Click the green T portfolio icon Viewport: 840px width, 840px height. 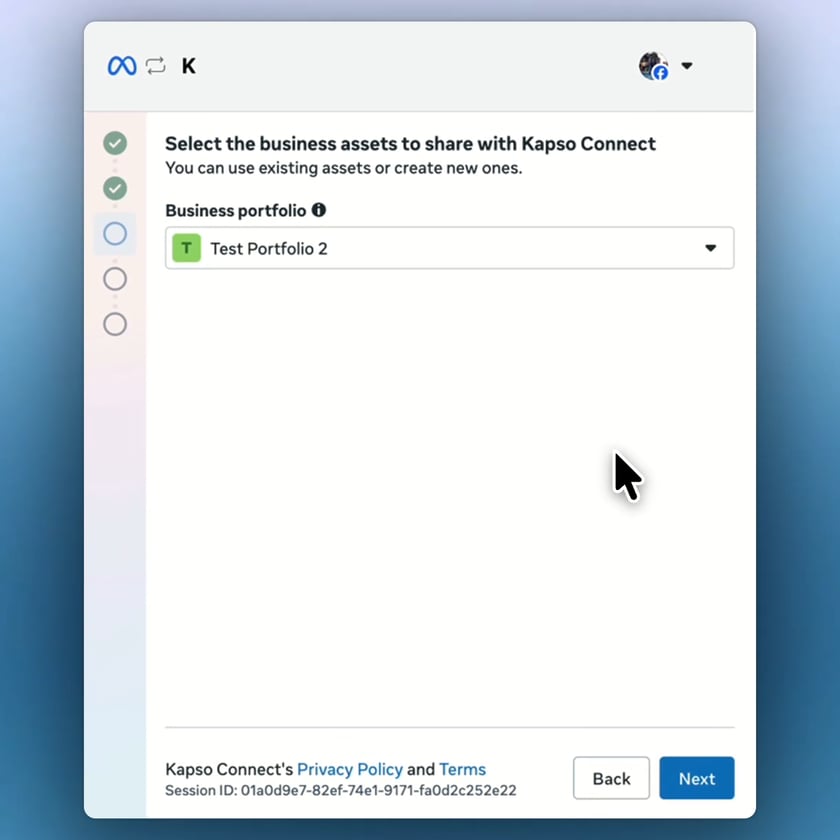186,248
